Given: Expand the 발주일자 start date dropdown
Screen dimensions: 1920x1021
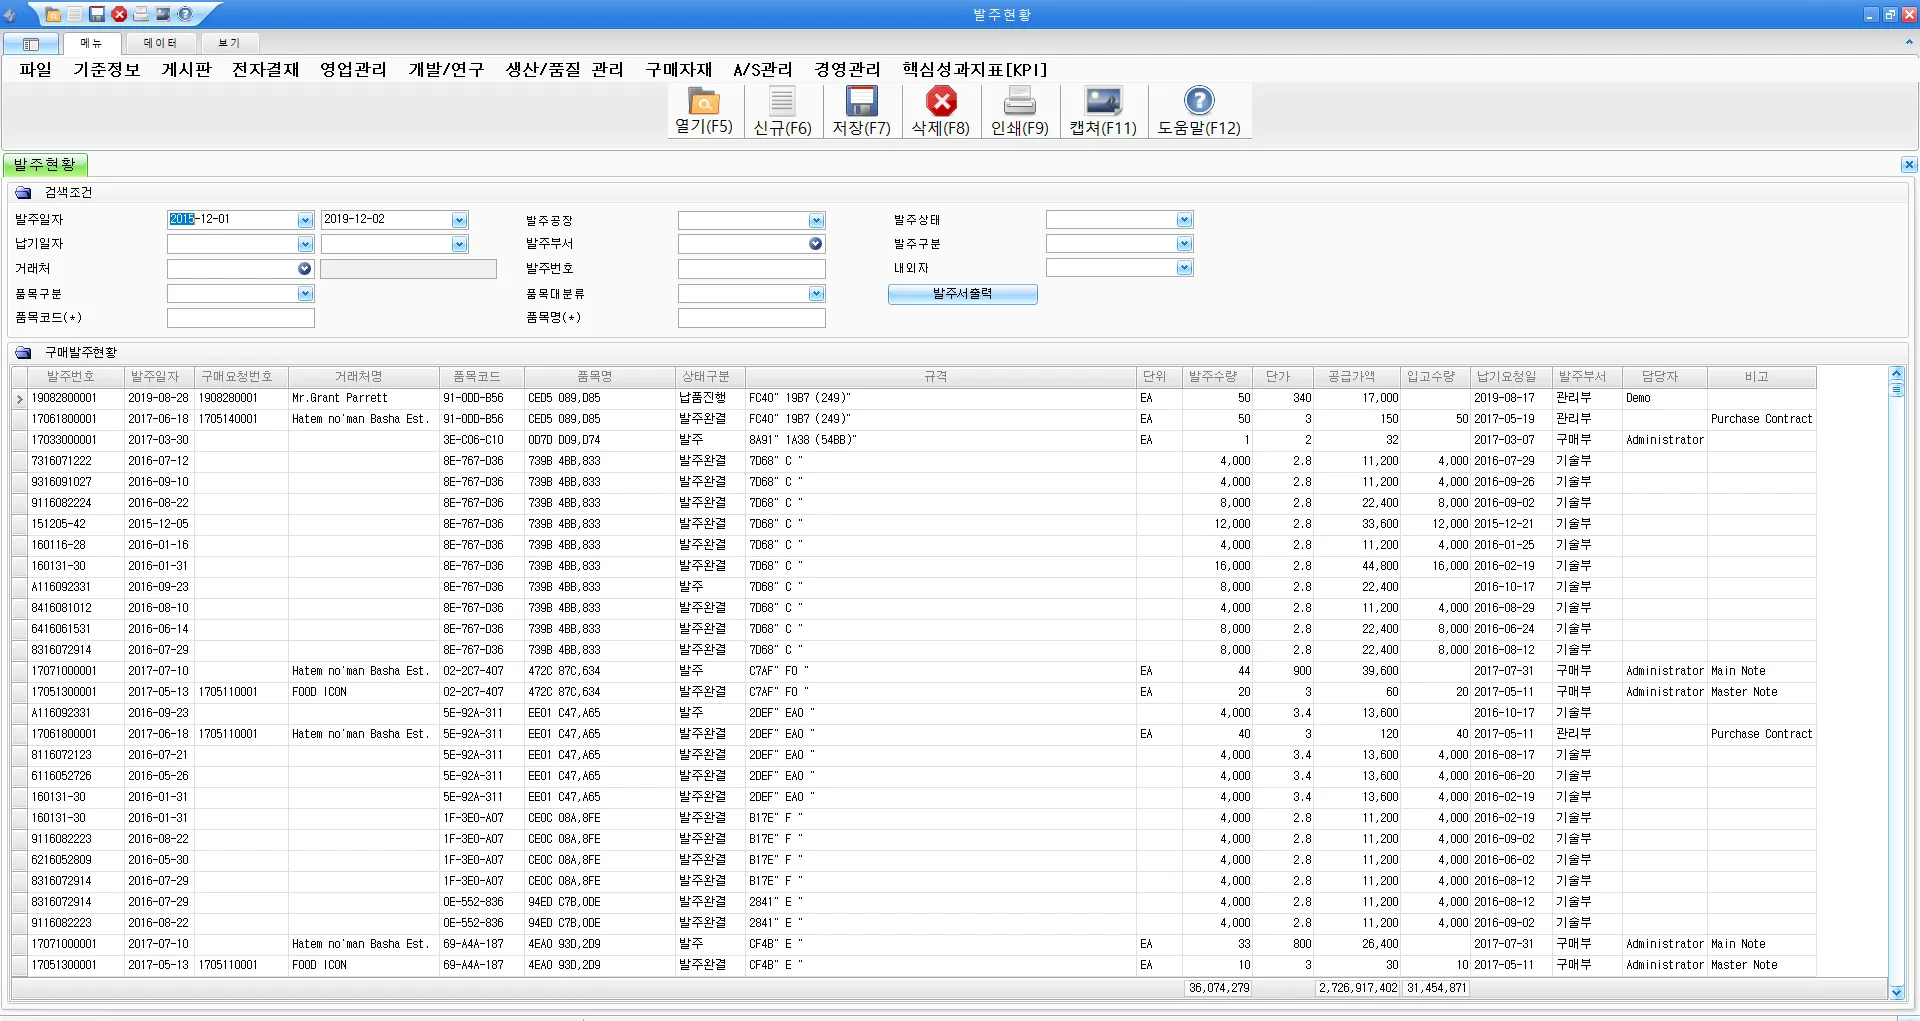Looking at the screenshot, I should coord(305,220).
